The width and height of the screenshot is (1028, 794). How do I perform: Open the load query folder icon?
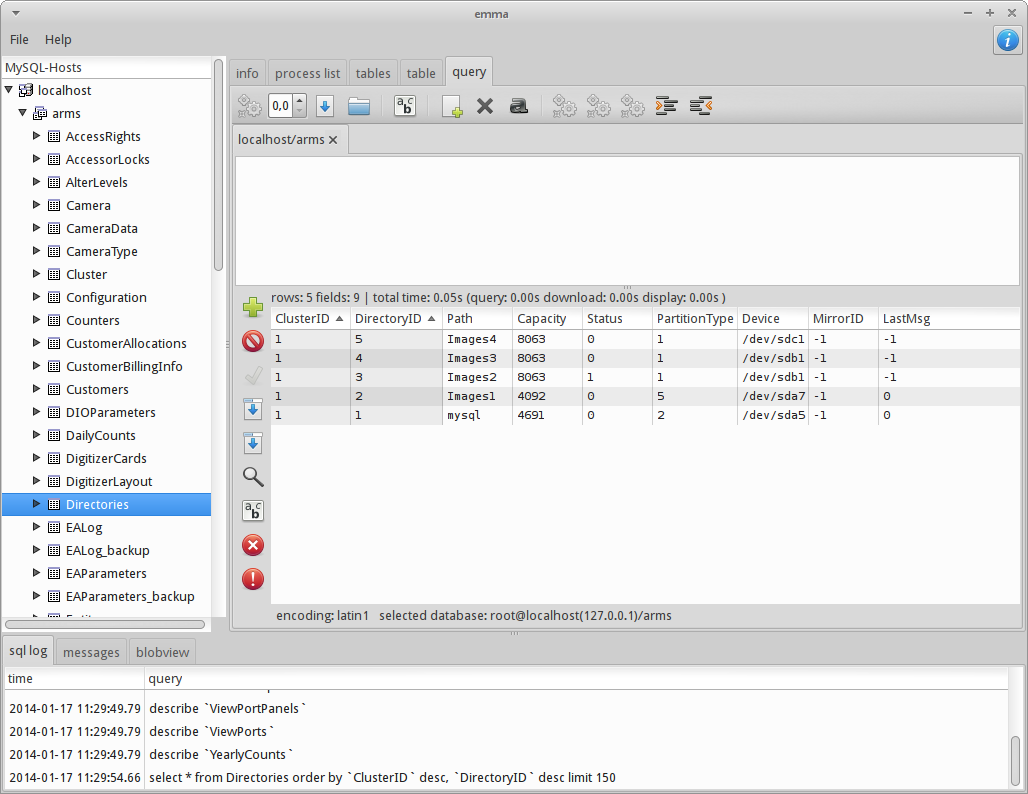(359, 106)
